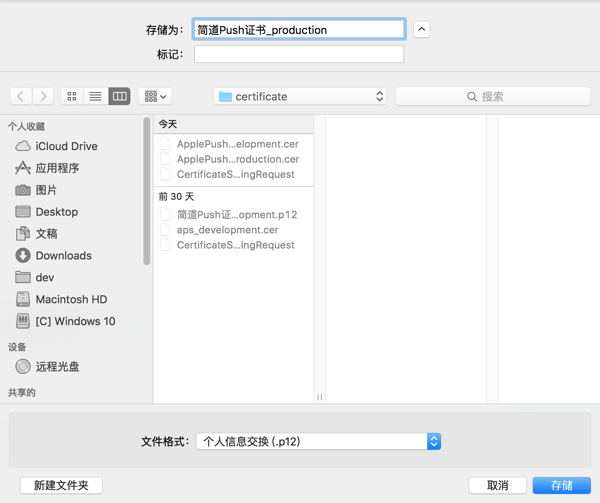The image size is (600, 503).
Task: Click the Cancel button
Action: [x=497, y=485]
